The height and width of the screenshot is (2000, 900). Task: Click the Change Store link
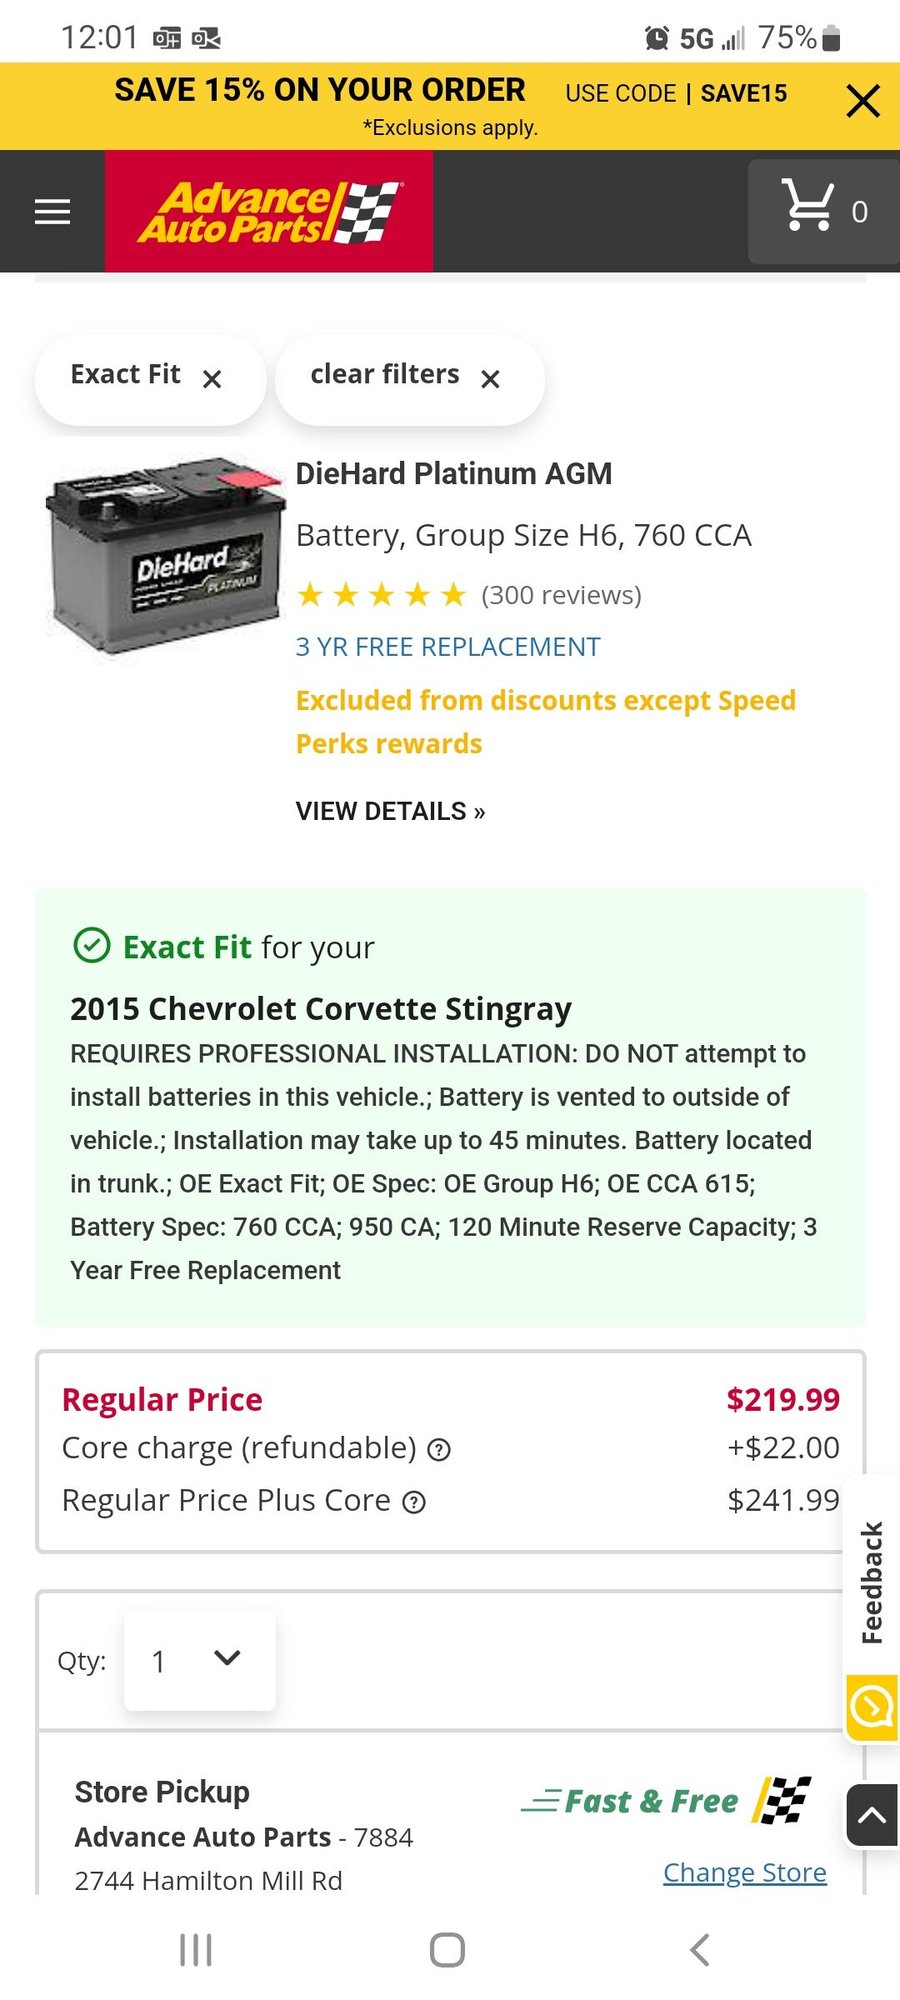(744, 1872)
